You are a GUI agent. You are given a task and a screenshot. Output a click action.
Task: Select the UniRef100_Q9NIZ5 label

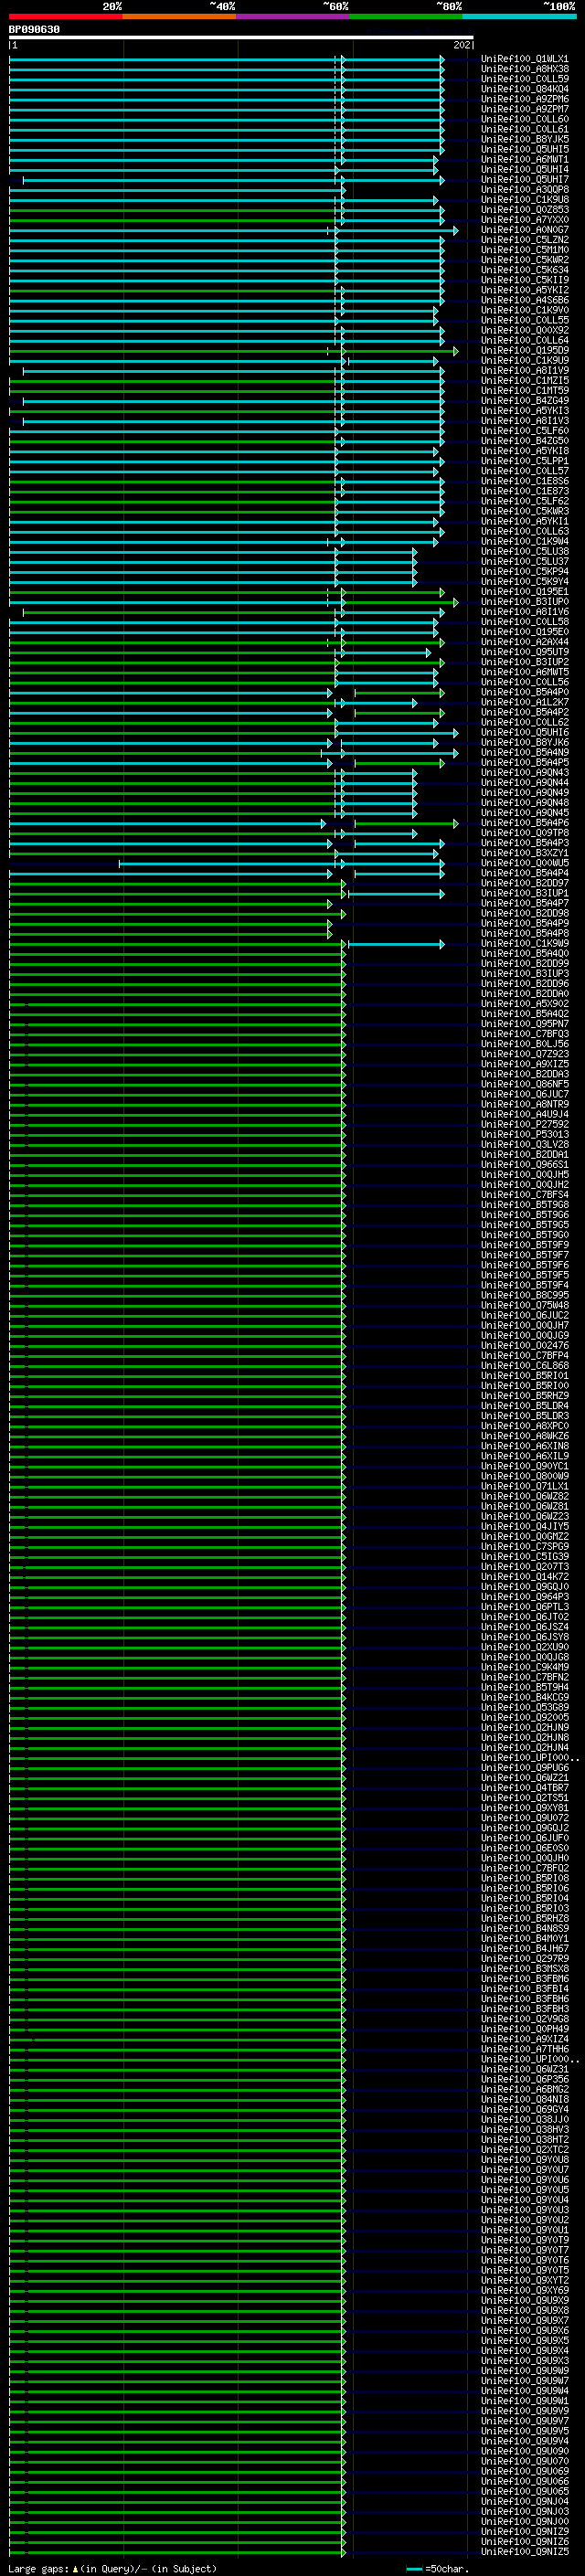click(525, 2553)
